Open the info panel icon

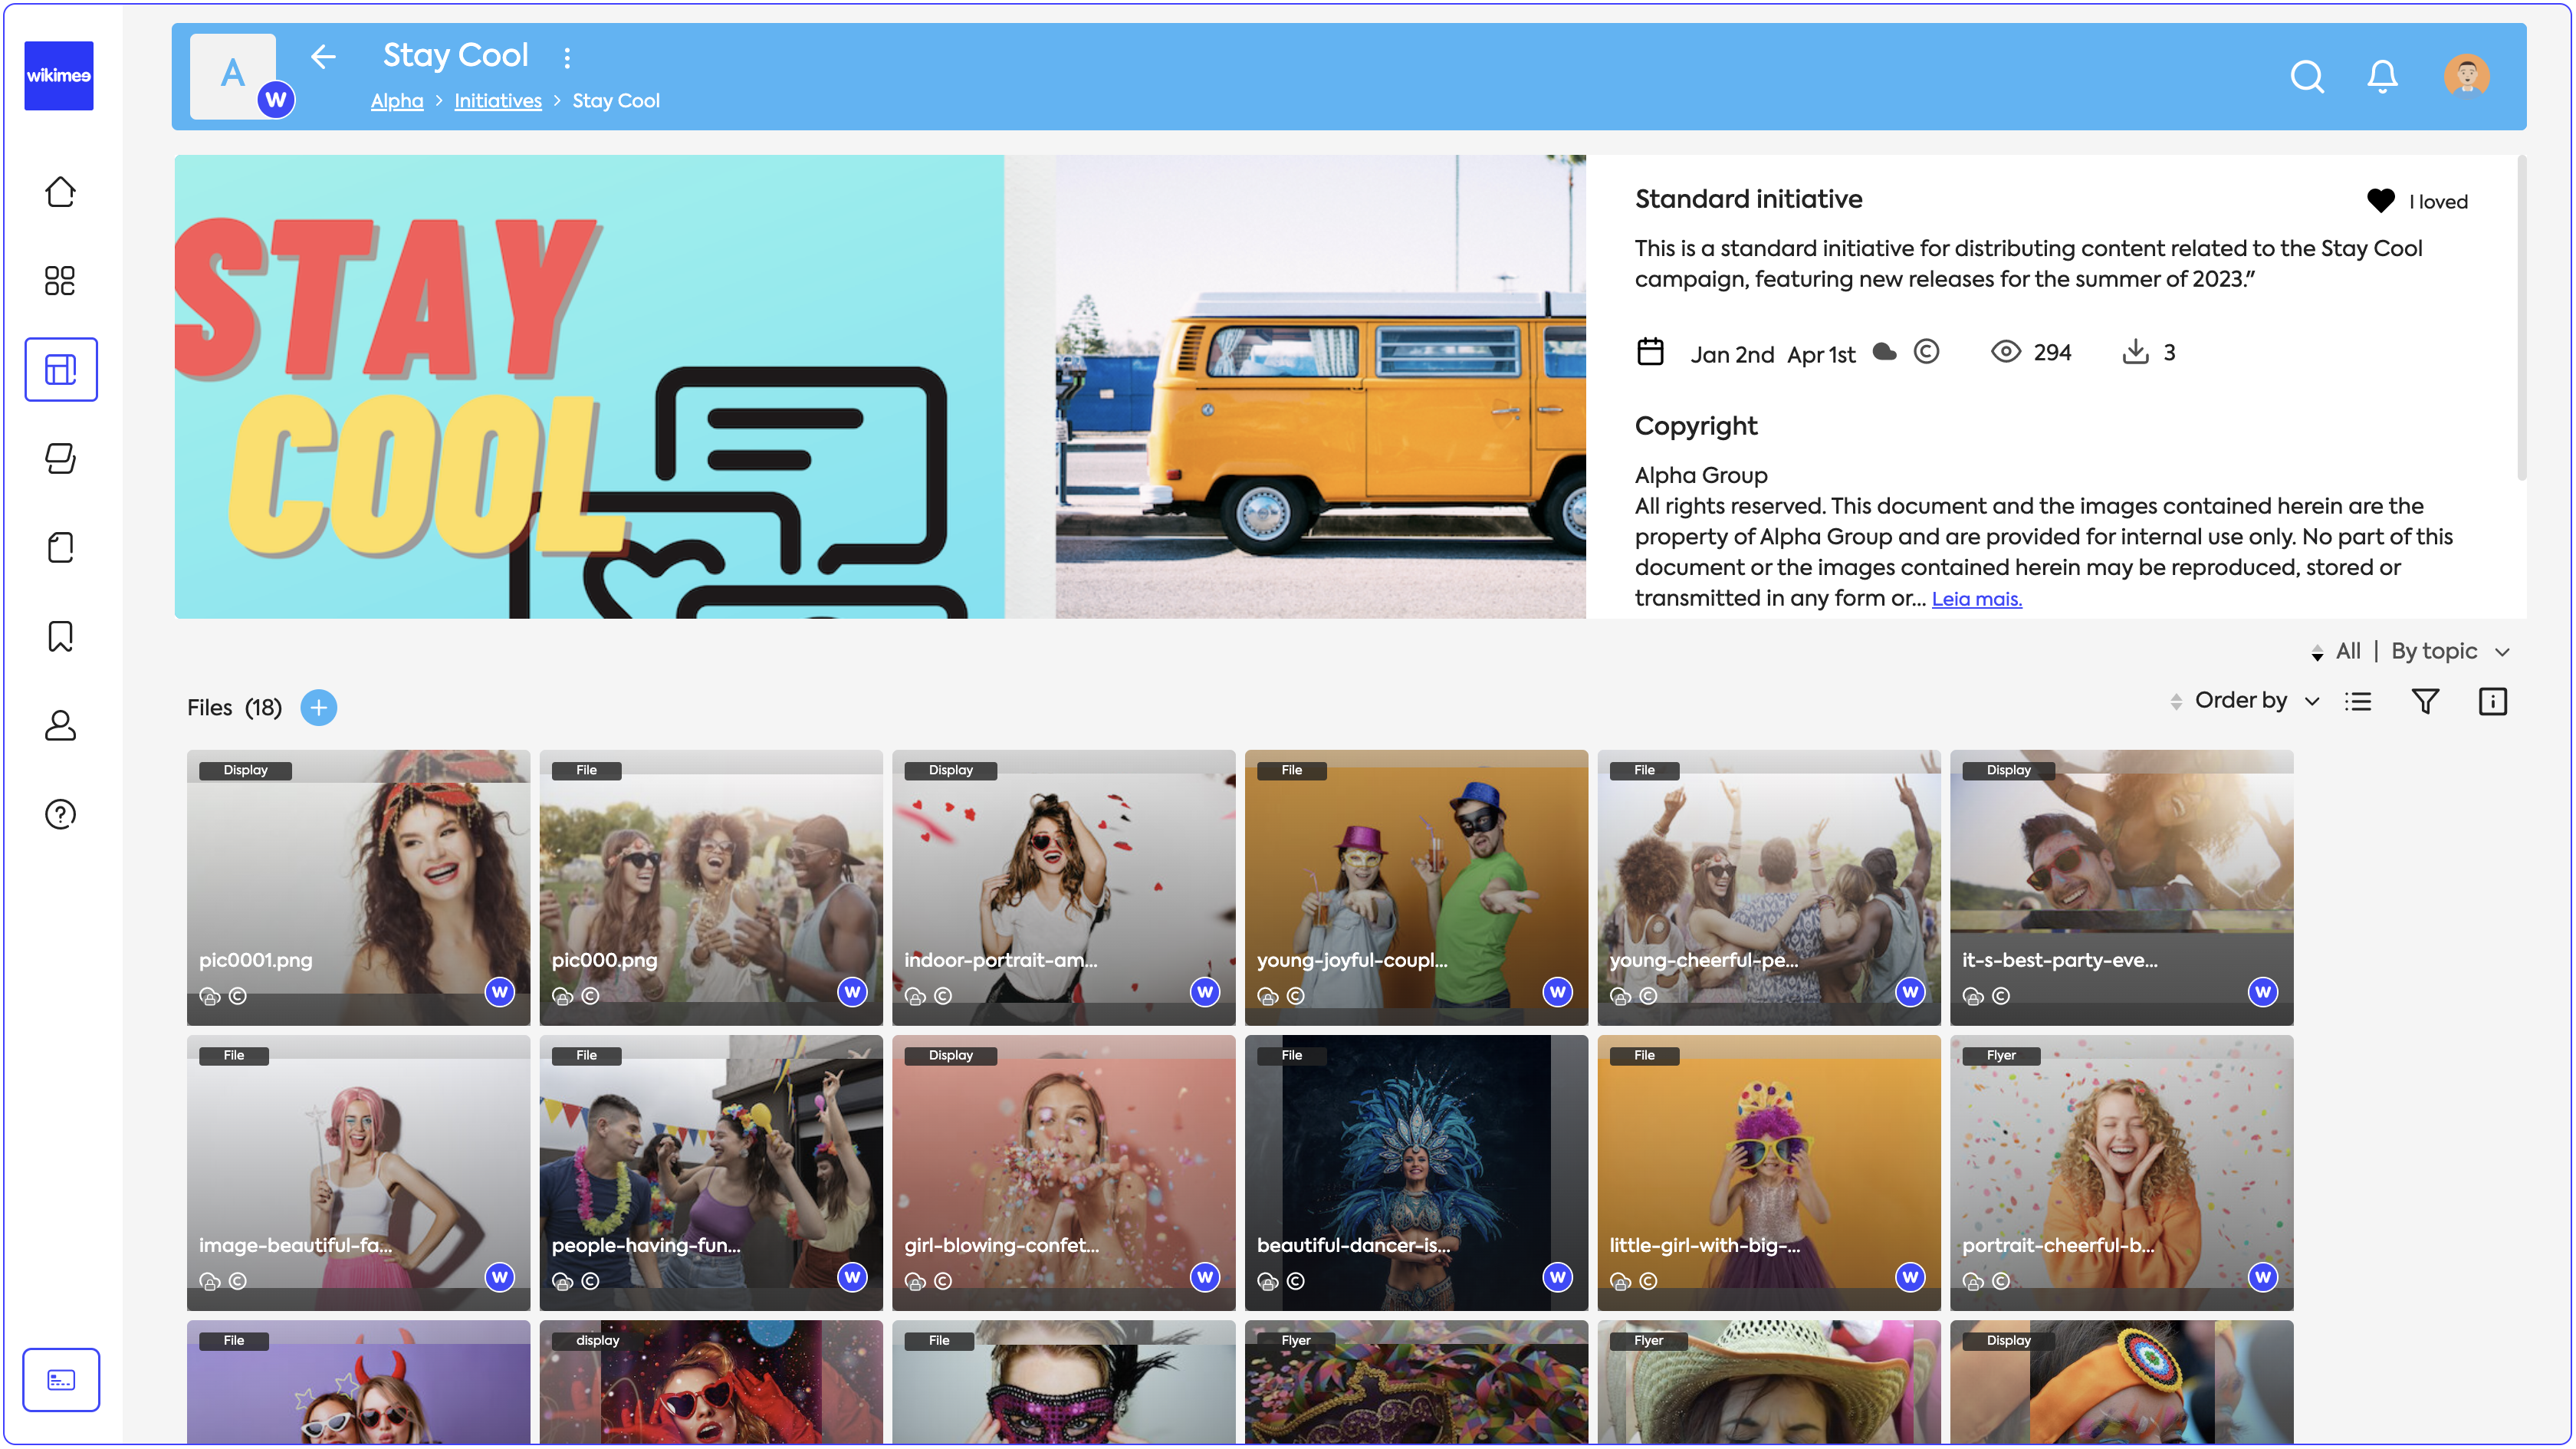coord(2492,701)
